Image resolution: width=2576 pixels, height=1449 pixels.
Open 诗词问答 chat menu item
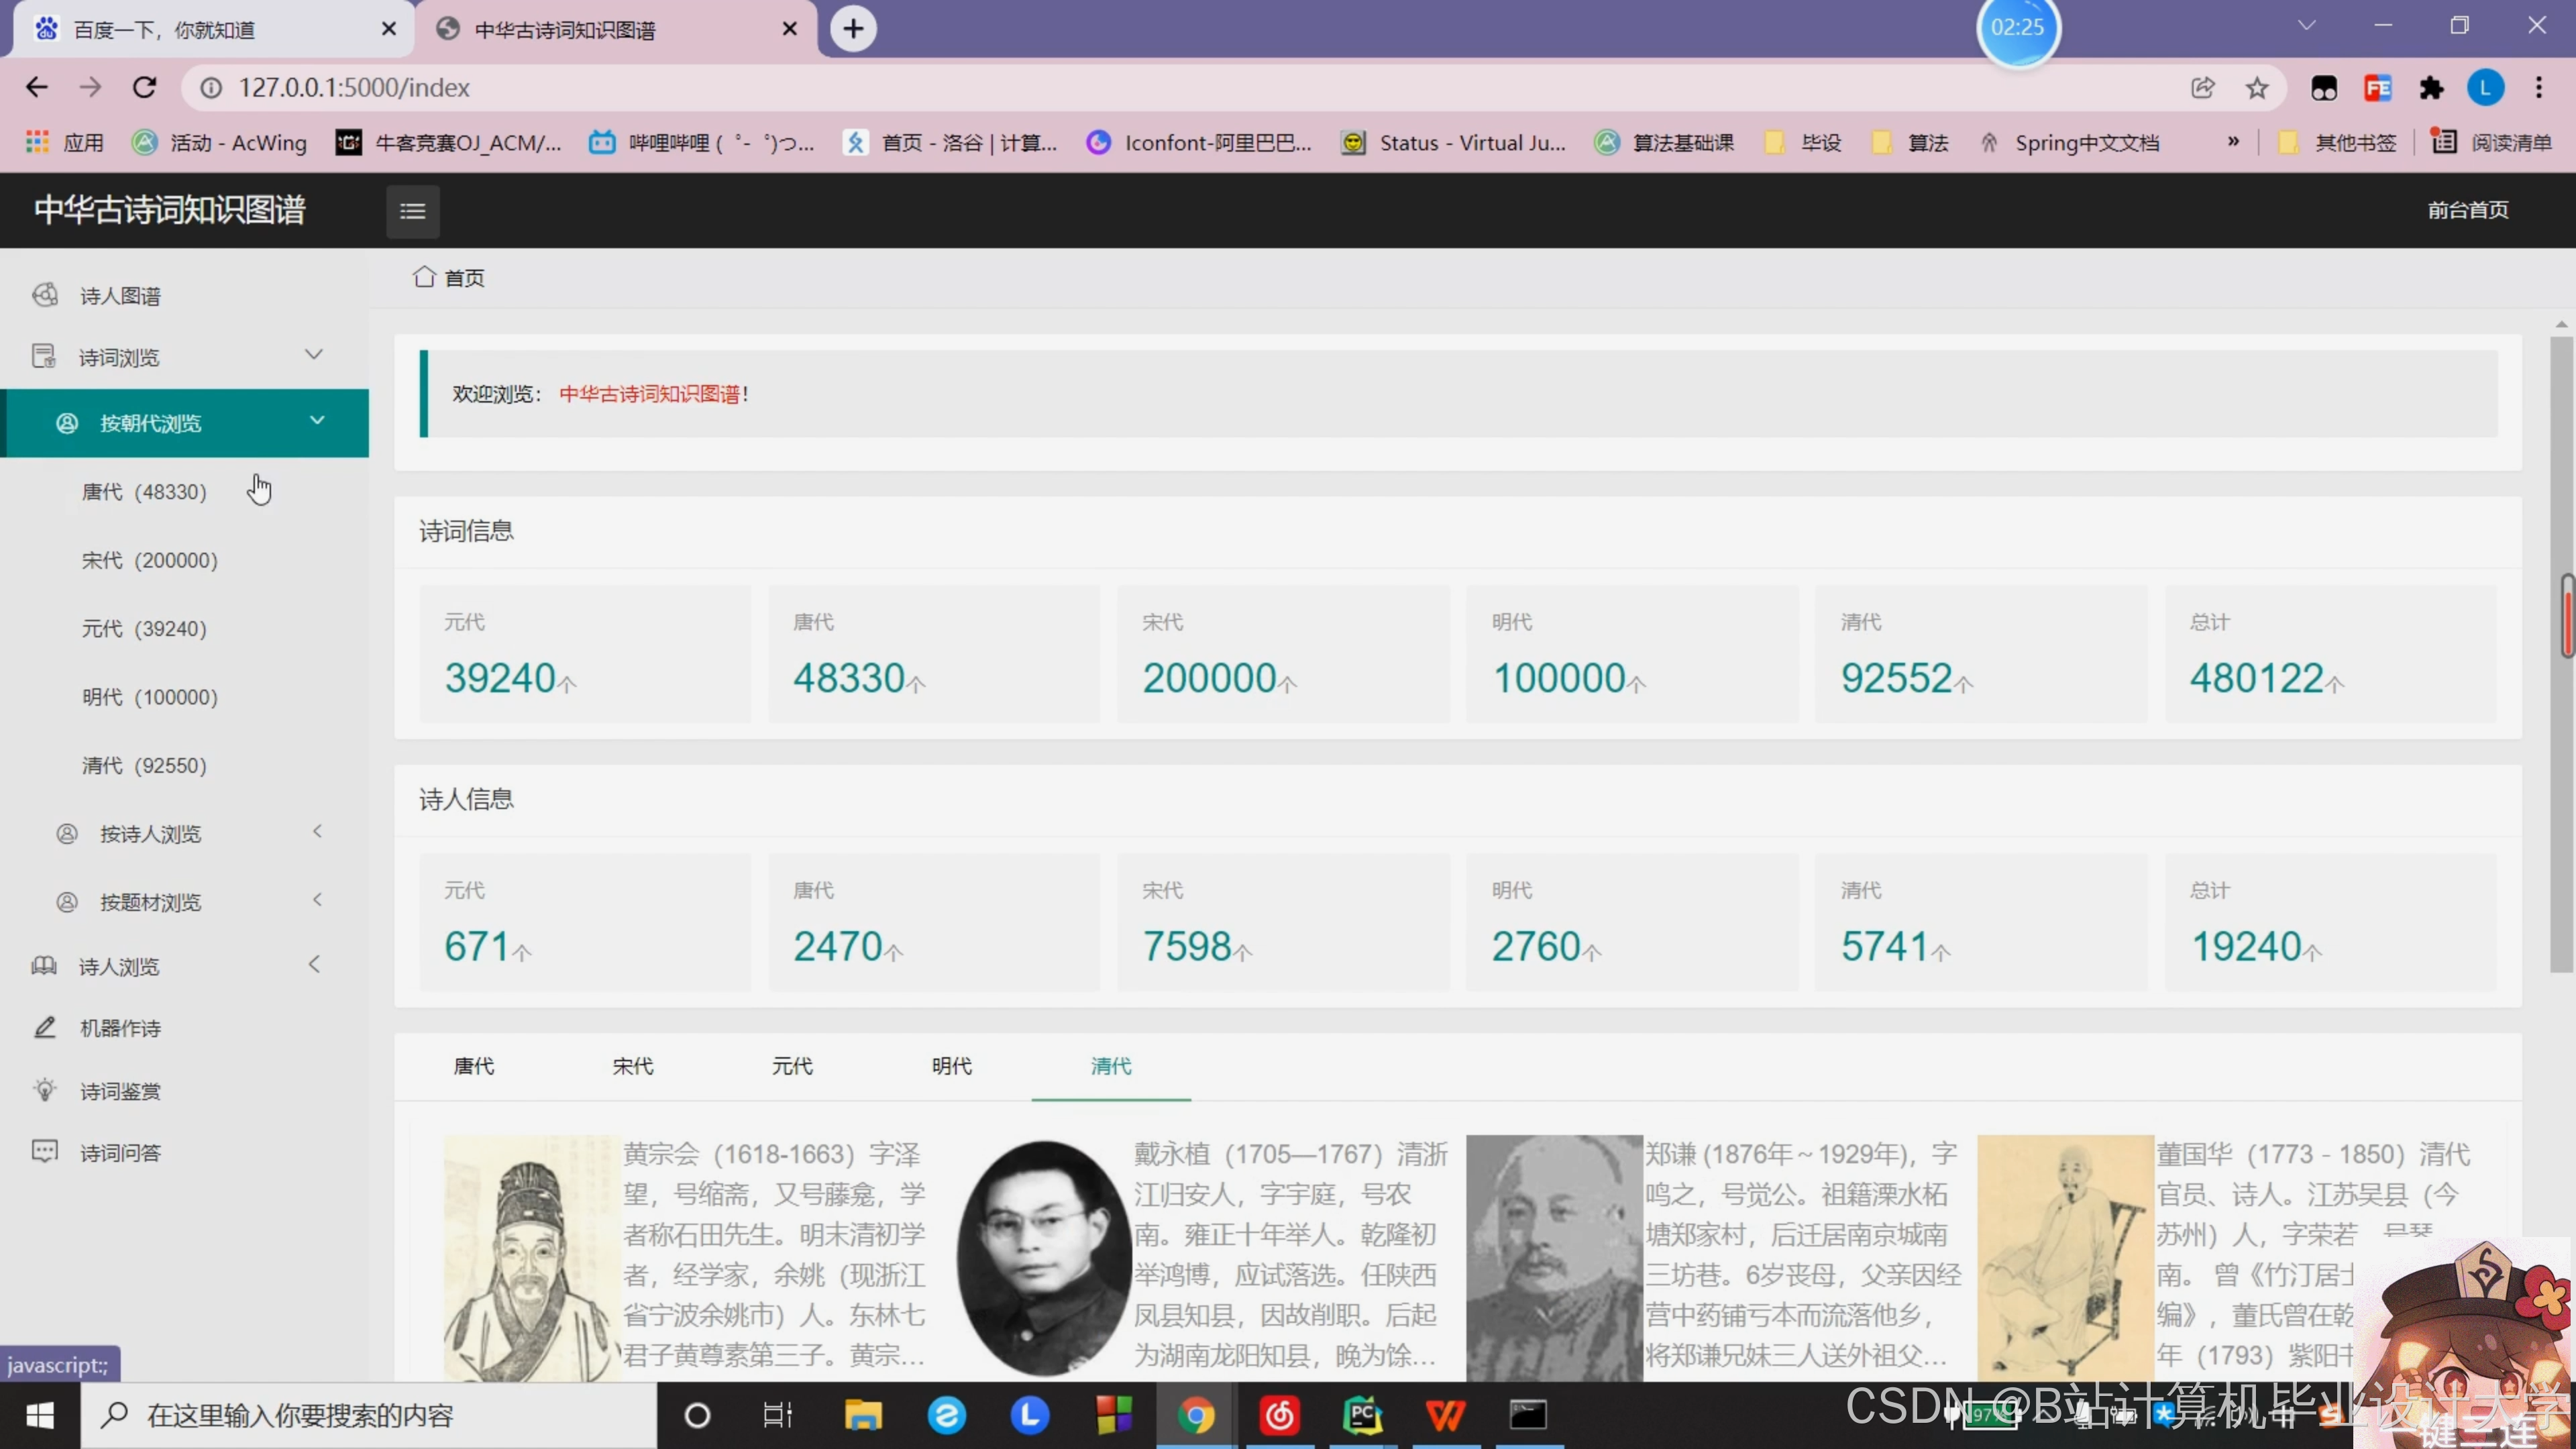(x=120, y=1153)
